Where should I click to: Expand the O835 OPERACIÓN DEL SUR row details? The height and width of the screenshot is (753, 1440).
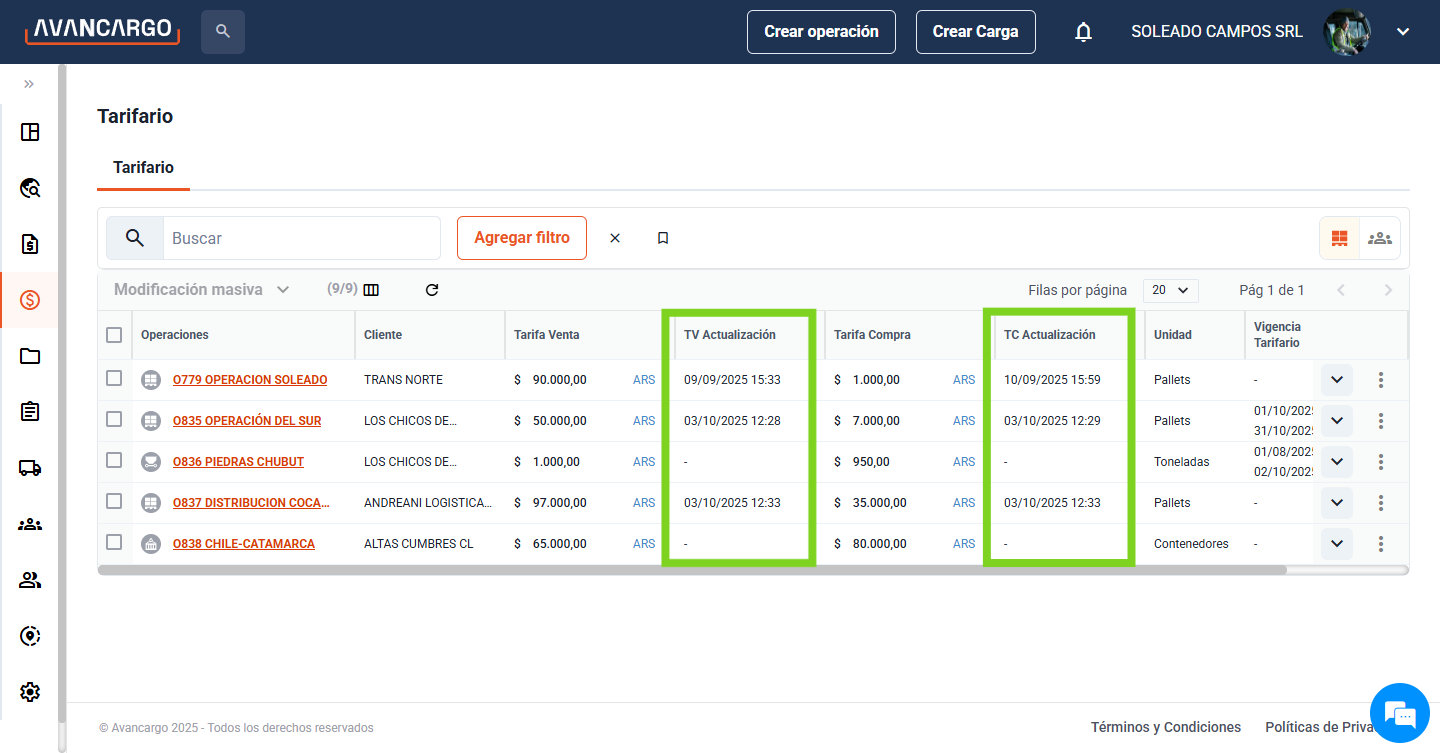click(1337, 421)
